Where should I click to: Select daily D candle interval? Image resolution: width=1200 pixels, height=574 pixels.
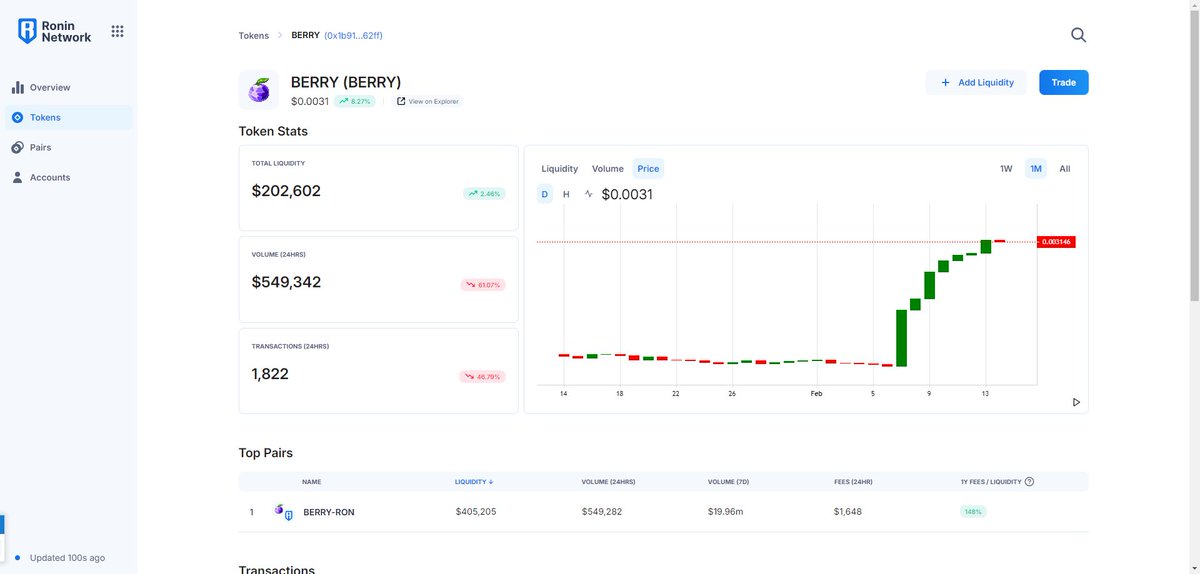(x=545, y=194)
